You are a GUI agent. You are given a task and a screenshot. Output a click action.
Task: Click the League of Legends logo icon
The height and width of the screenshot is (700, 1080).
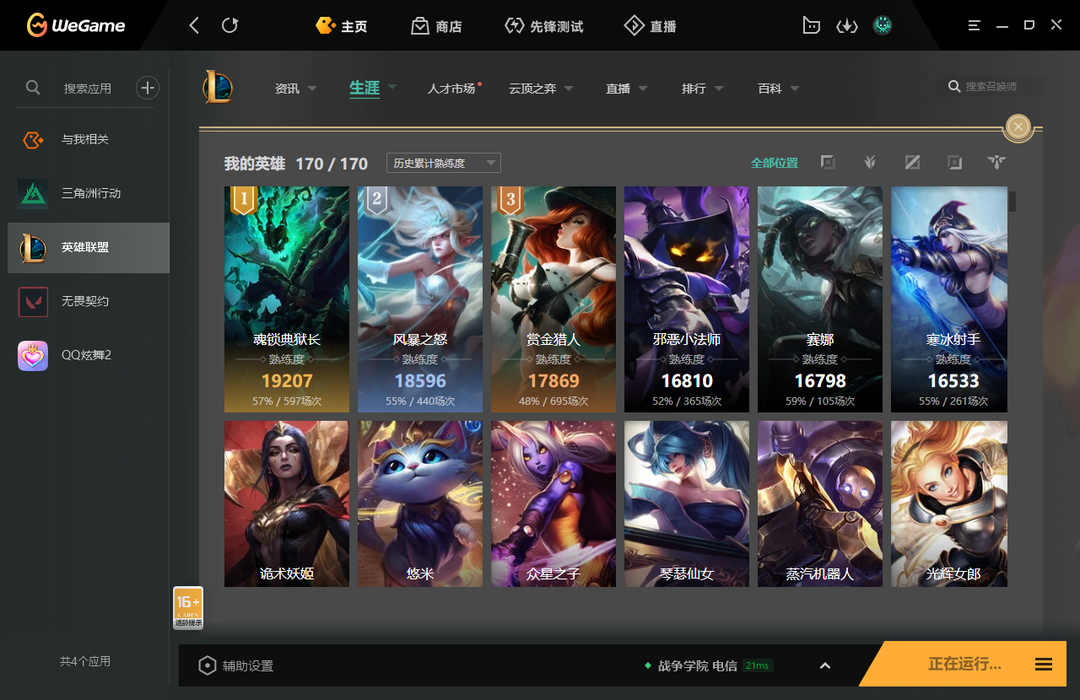218,88
